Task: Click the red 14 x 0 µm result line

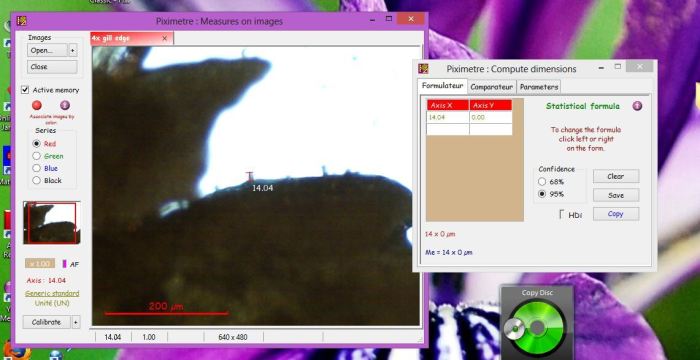Action: [440, 234]
